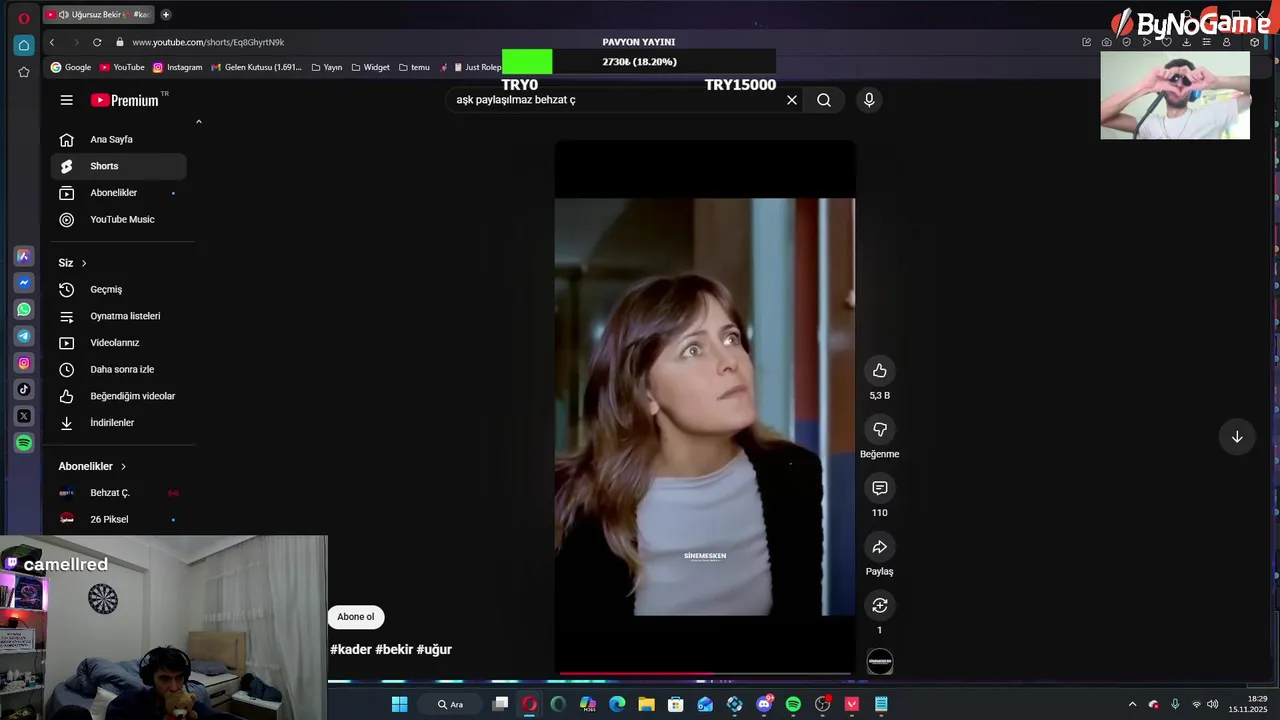Open 26 Piksel channel subscription
This screenshot has height=720, width=1280.
pyautogui.click(x=119, y=519)
